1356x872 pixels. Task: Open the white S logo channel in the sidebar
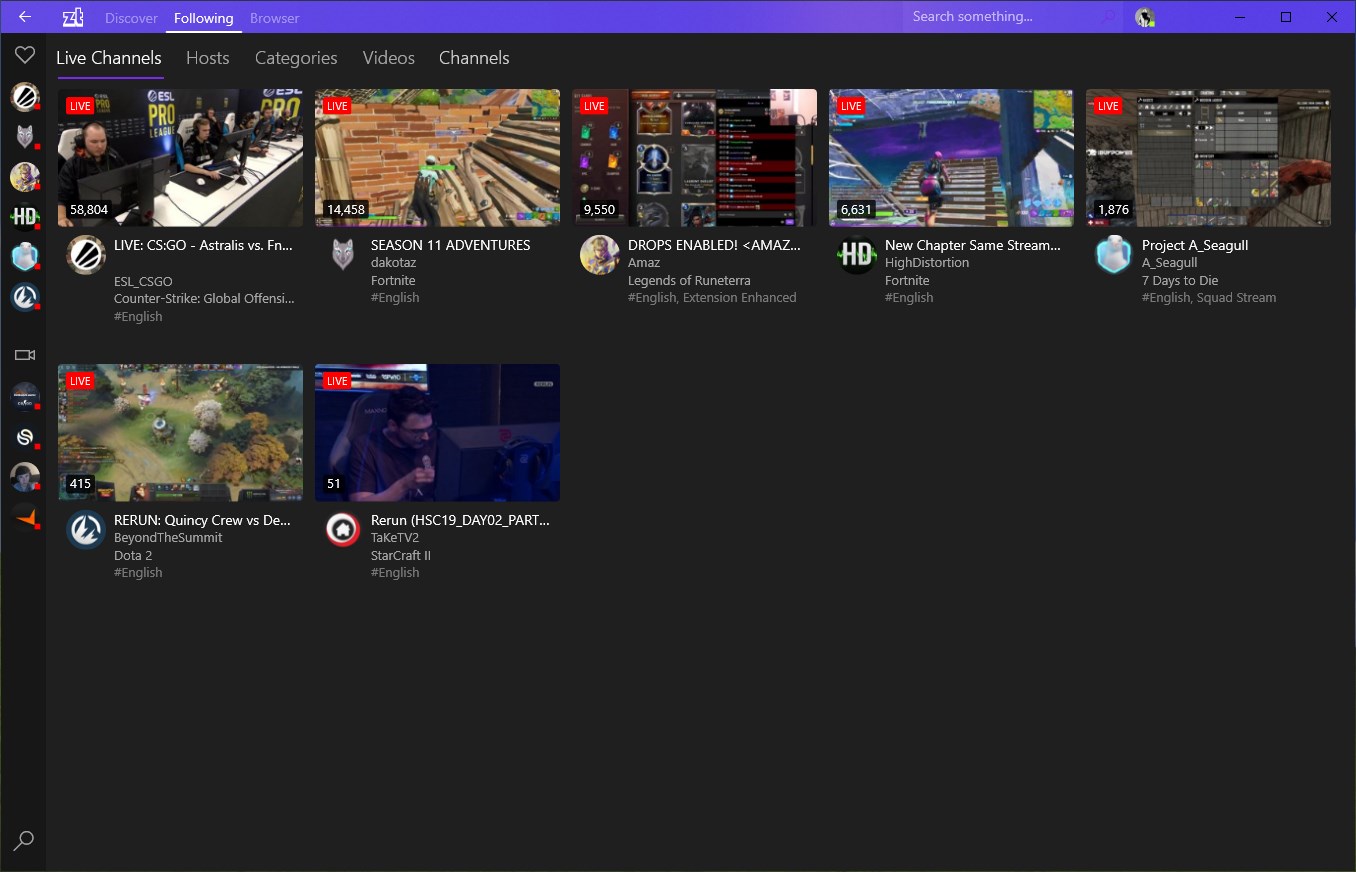pos(25,437)
